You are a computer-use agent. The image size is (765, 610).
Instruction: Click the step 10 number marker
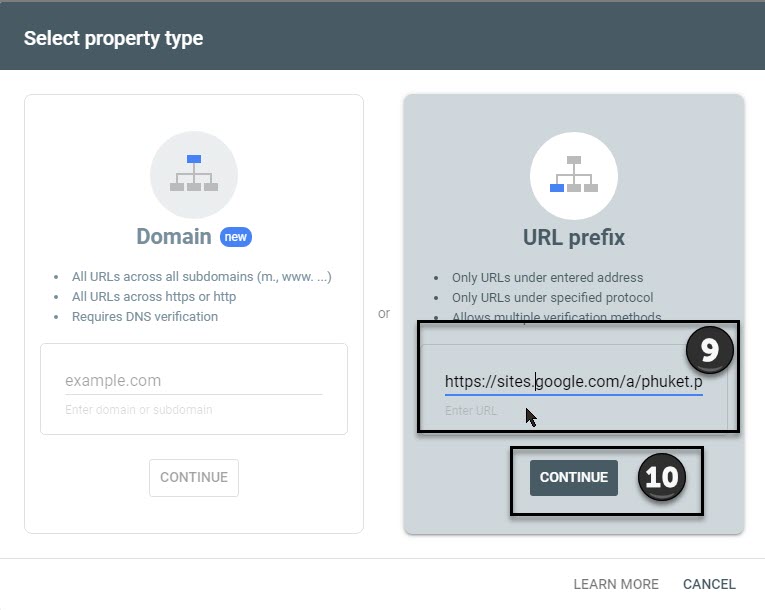662,477
